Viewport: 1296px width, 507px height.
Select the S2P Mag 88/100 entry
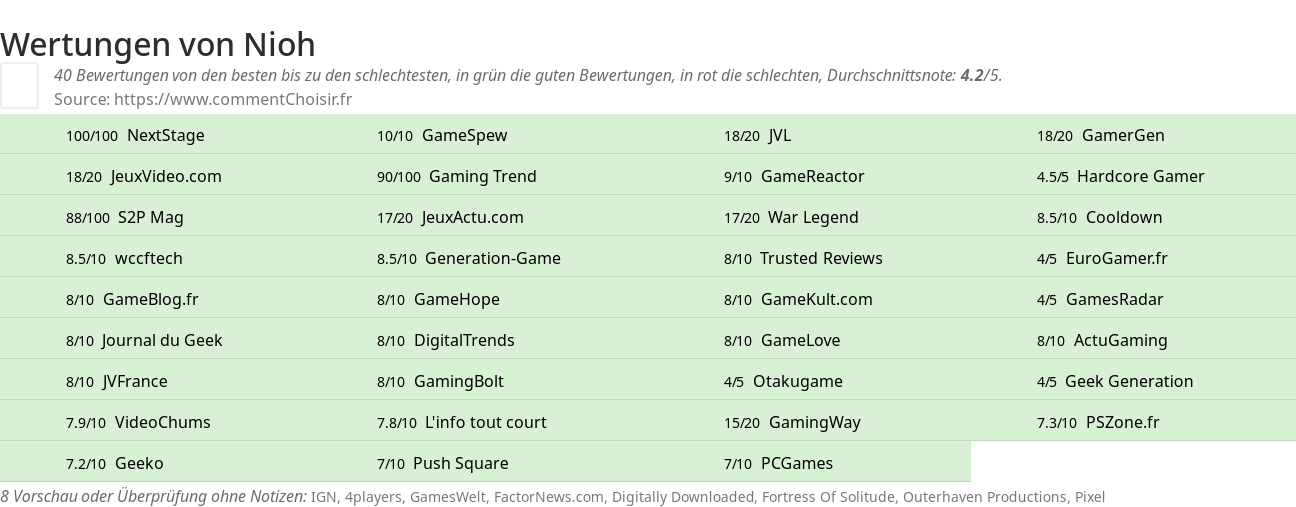point(125,217)
